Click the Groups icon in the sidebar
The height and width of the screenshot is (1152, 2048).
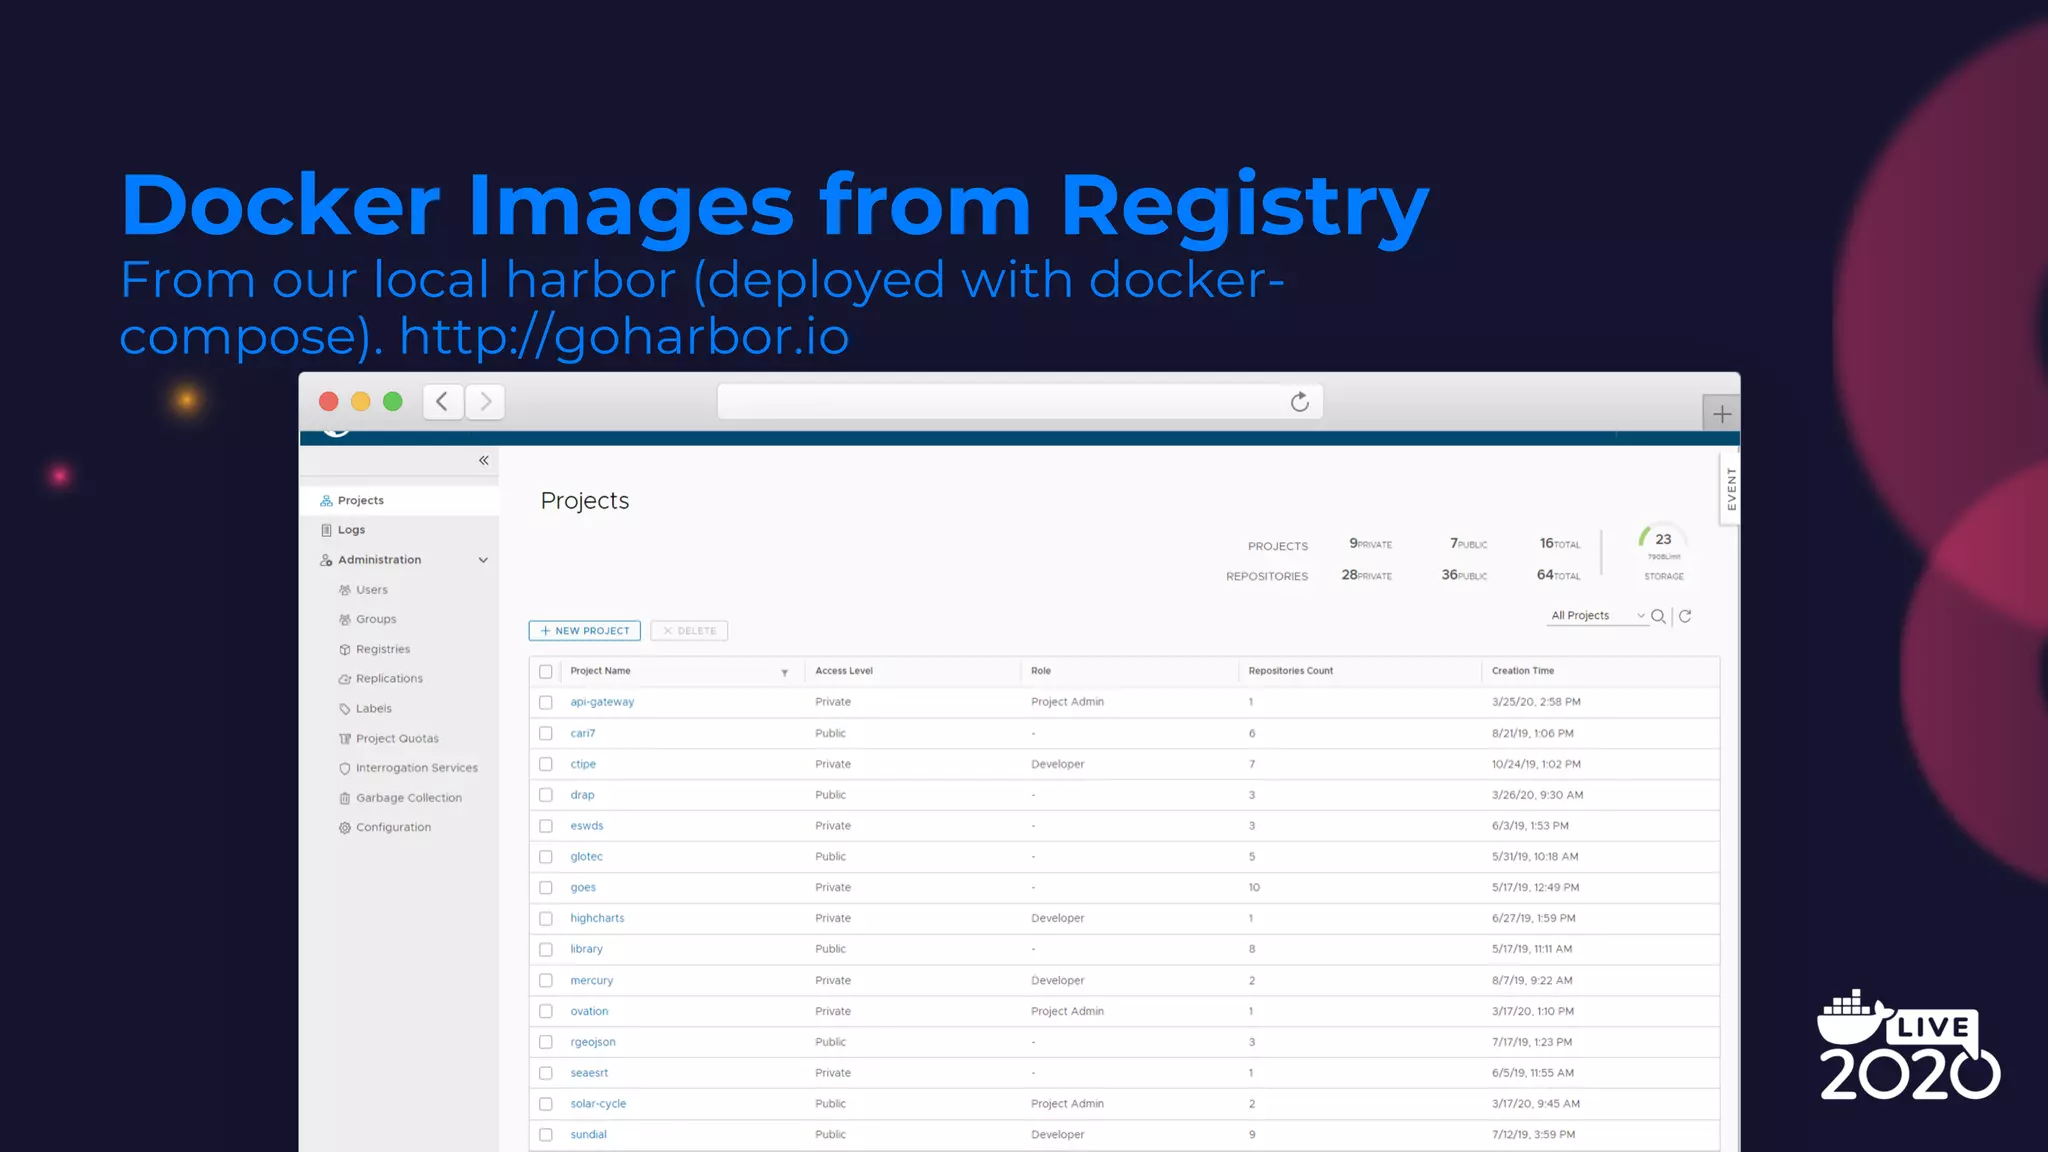[345, 620]
